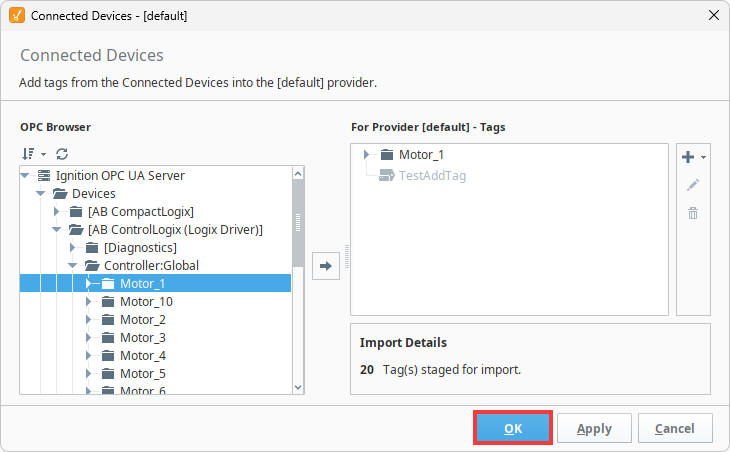Select the Motor_10 tree item

coord(146,302)
